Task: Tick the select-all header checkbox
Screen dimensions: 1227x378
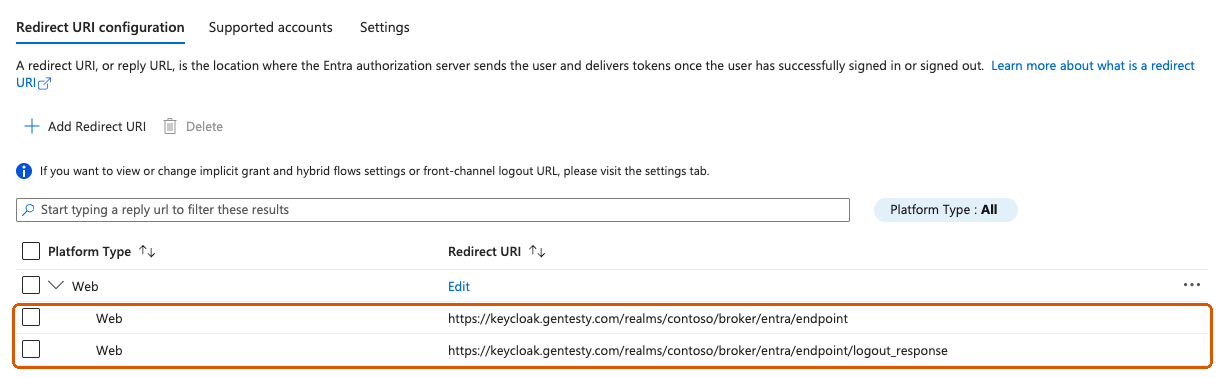Action: [31, 251]
